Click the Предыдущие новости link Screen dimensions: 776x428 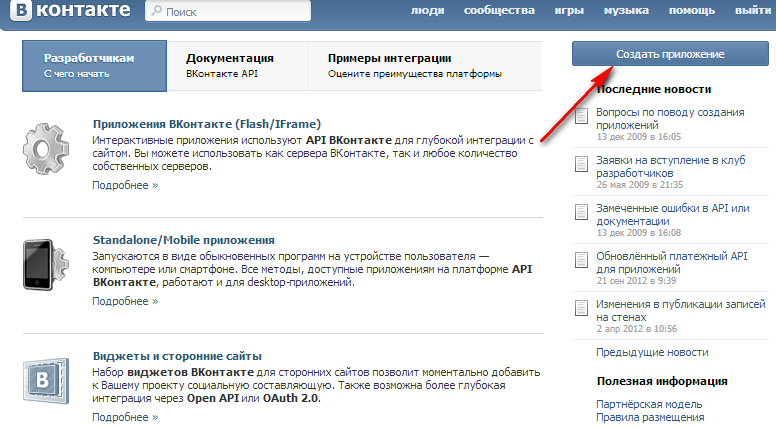[652, 352]
